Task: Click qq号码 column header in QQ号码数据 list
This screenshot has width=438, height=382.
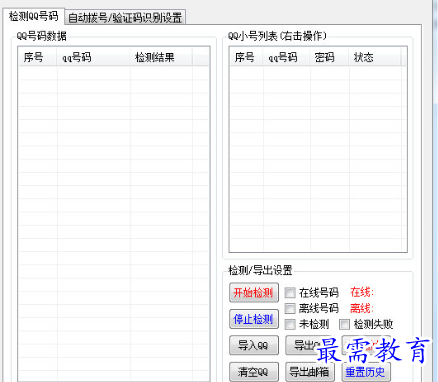Action: point(94,57)
